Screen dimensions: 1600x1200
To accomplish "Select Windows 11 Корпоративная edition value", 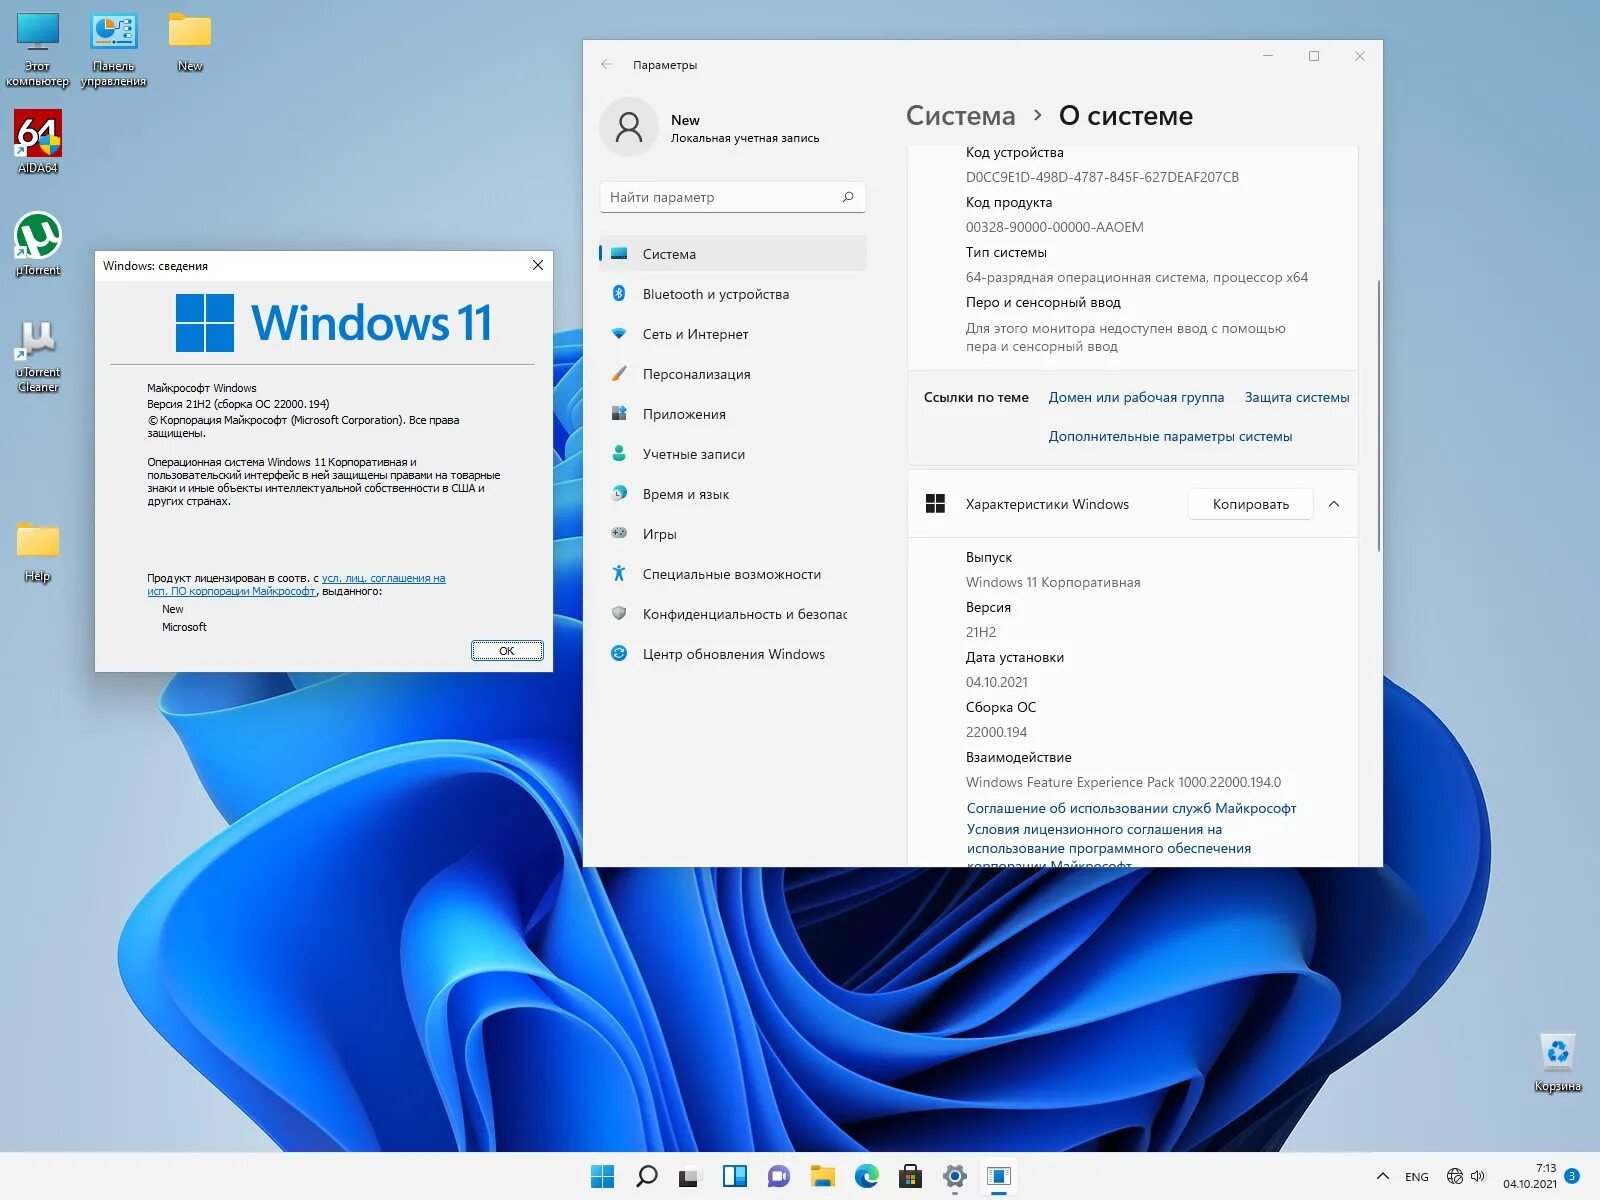I will pos(1053,582).
